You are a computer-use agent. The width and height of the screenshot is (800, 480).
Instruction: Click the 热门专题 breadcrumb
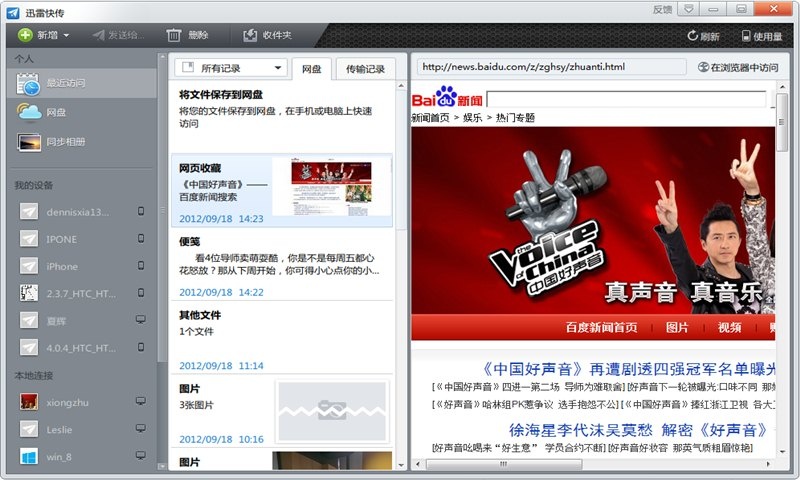515,118
